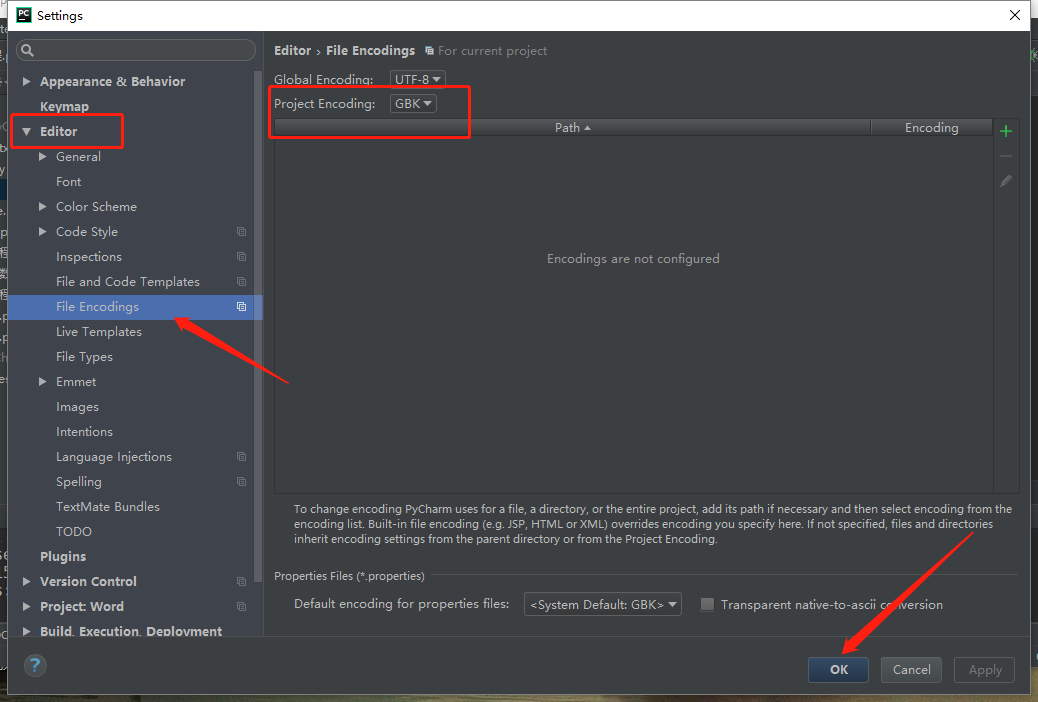The width and height of the screenshot is (1038, 702).
Task: Expand the Color Scheme node arrow
Action: pyautogui.click(x=42, y=207)
